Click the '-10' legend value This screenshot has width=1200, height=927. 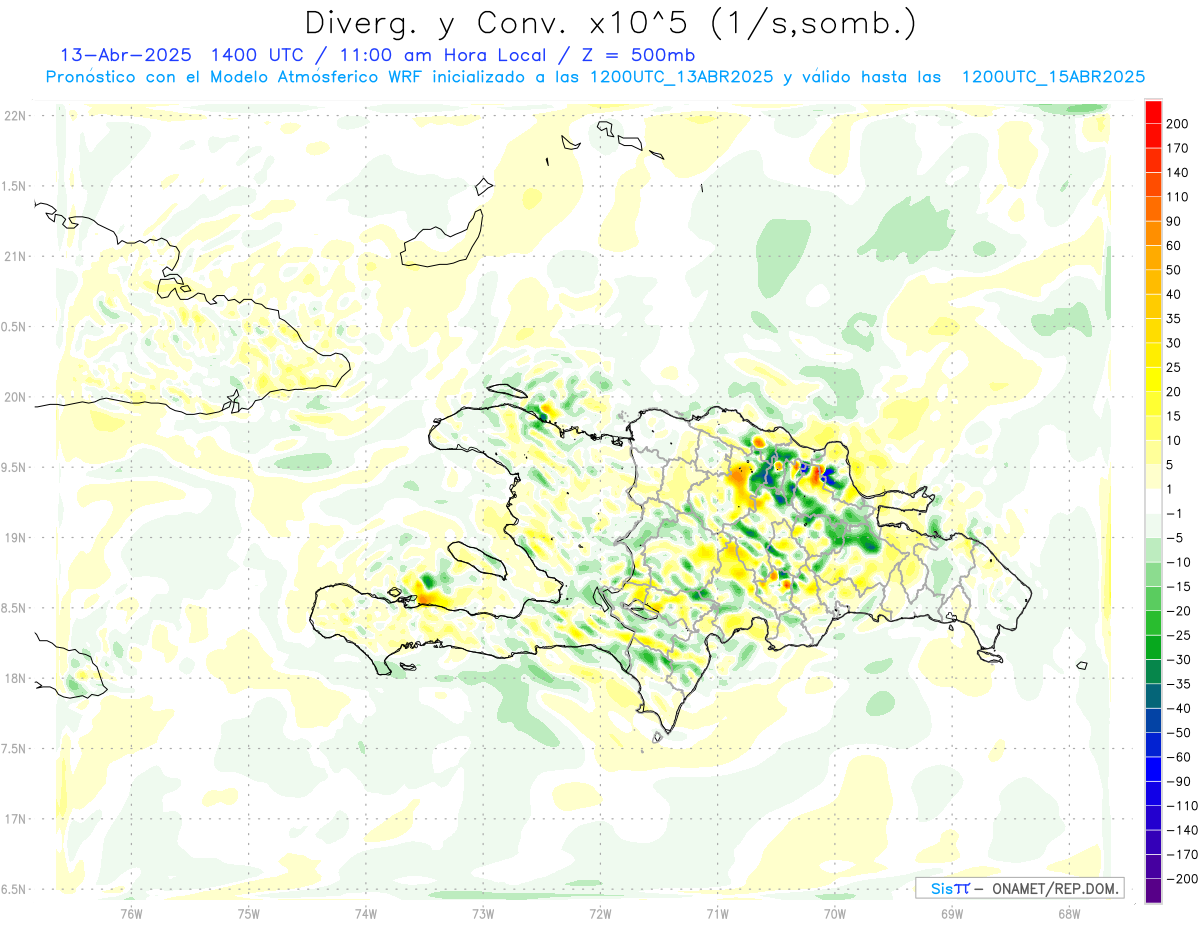click(1181, 562)
